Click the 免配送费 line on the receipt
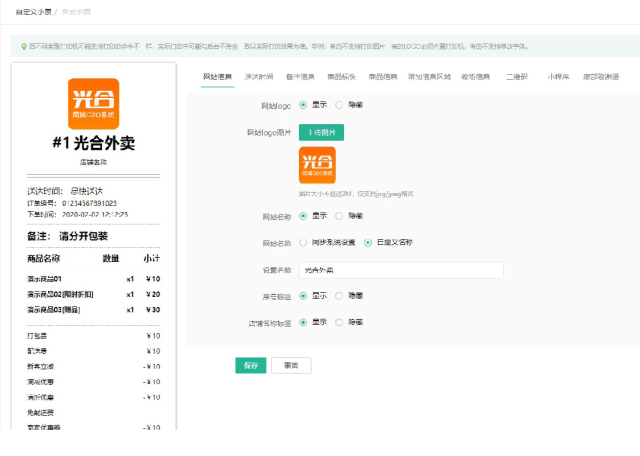Screen dimensions: 640x456 pyautogui.click(x=40, y=413)
